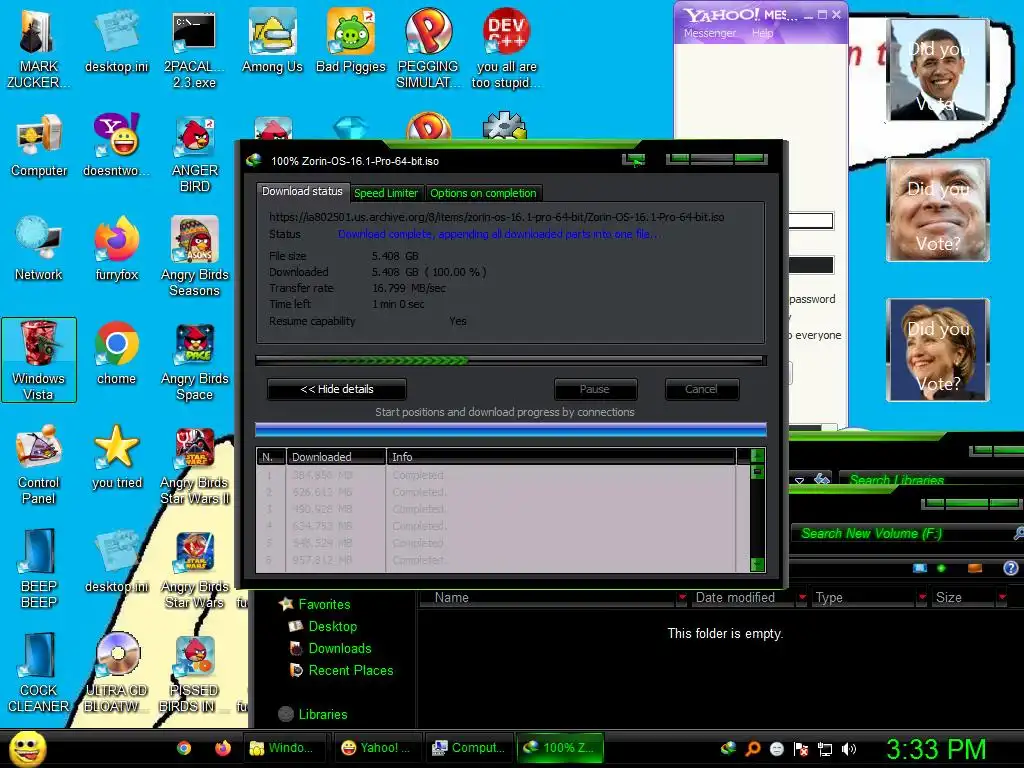This screenshot has height=768, width=1024.
Task: Switch to Yahoo! taskbar window
Action: click(x=376, y=748)
